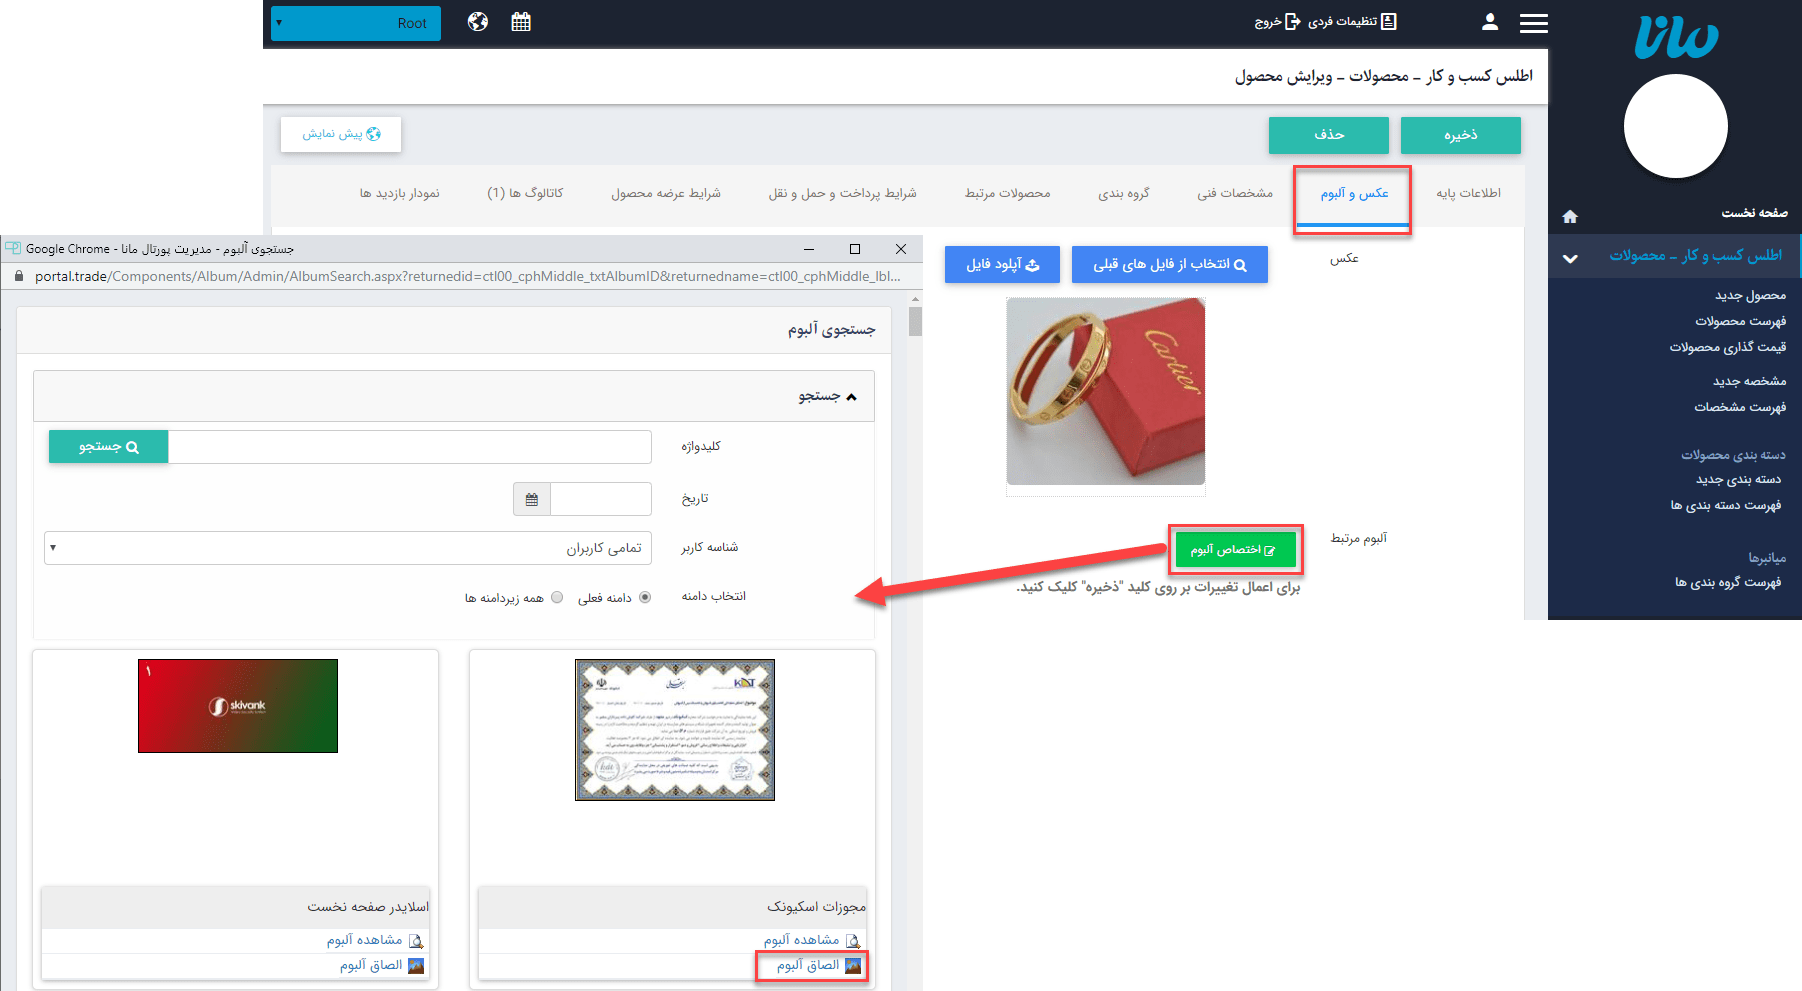
Task: Open the hamburger menu icon
Action: [1533, 23]
